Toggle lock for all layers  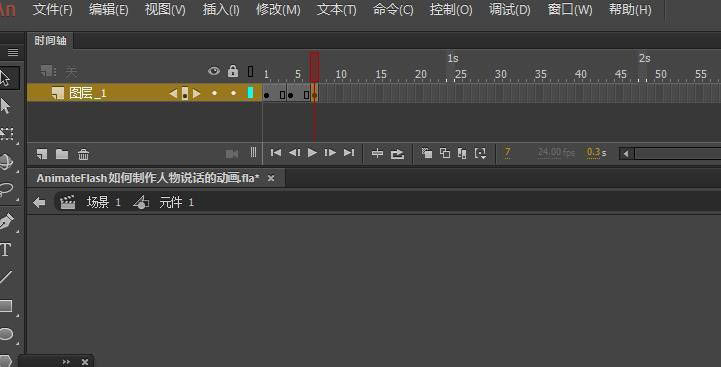point(233,71)
